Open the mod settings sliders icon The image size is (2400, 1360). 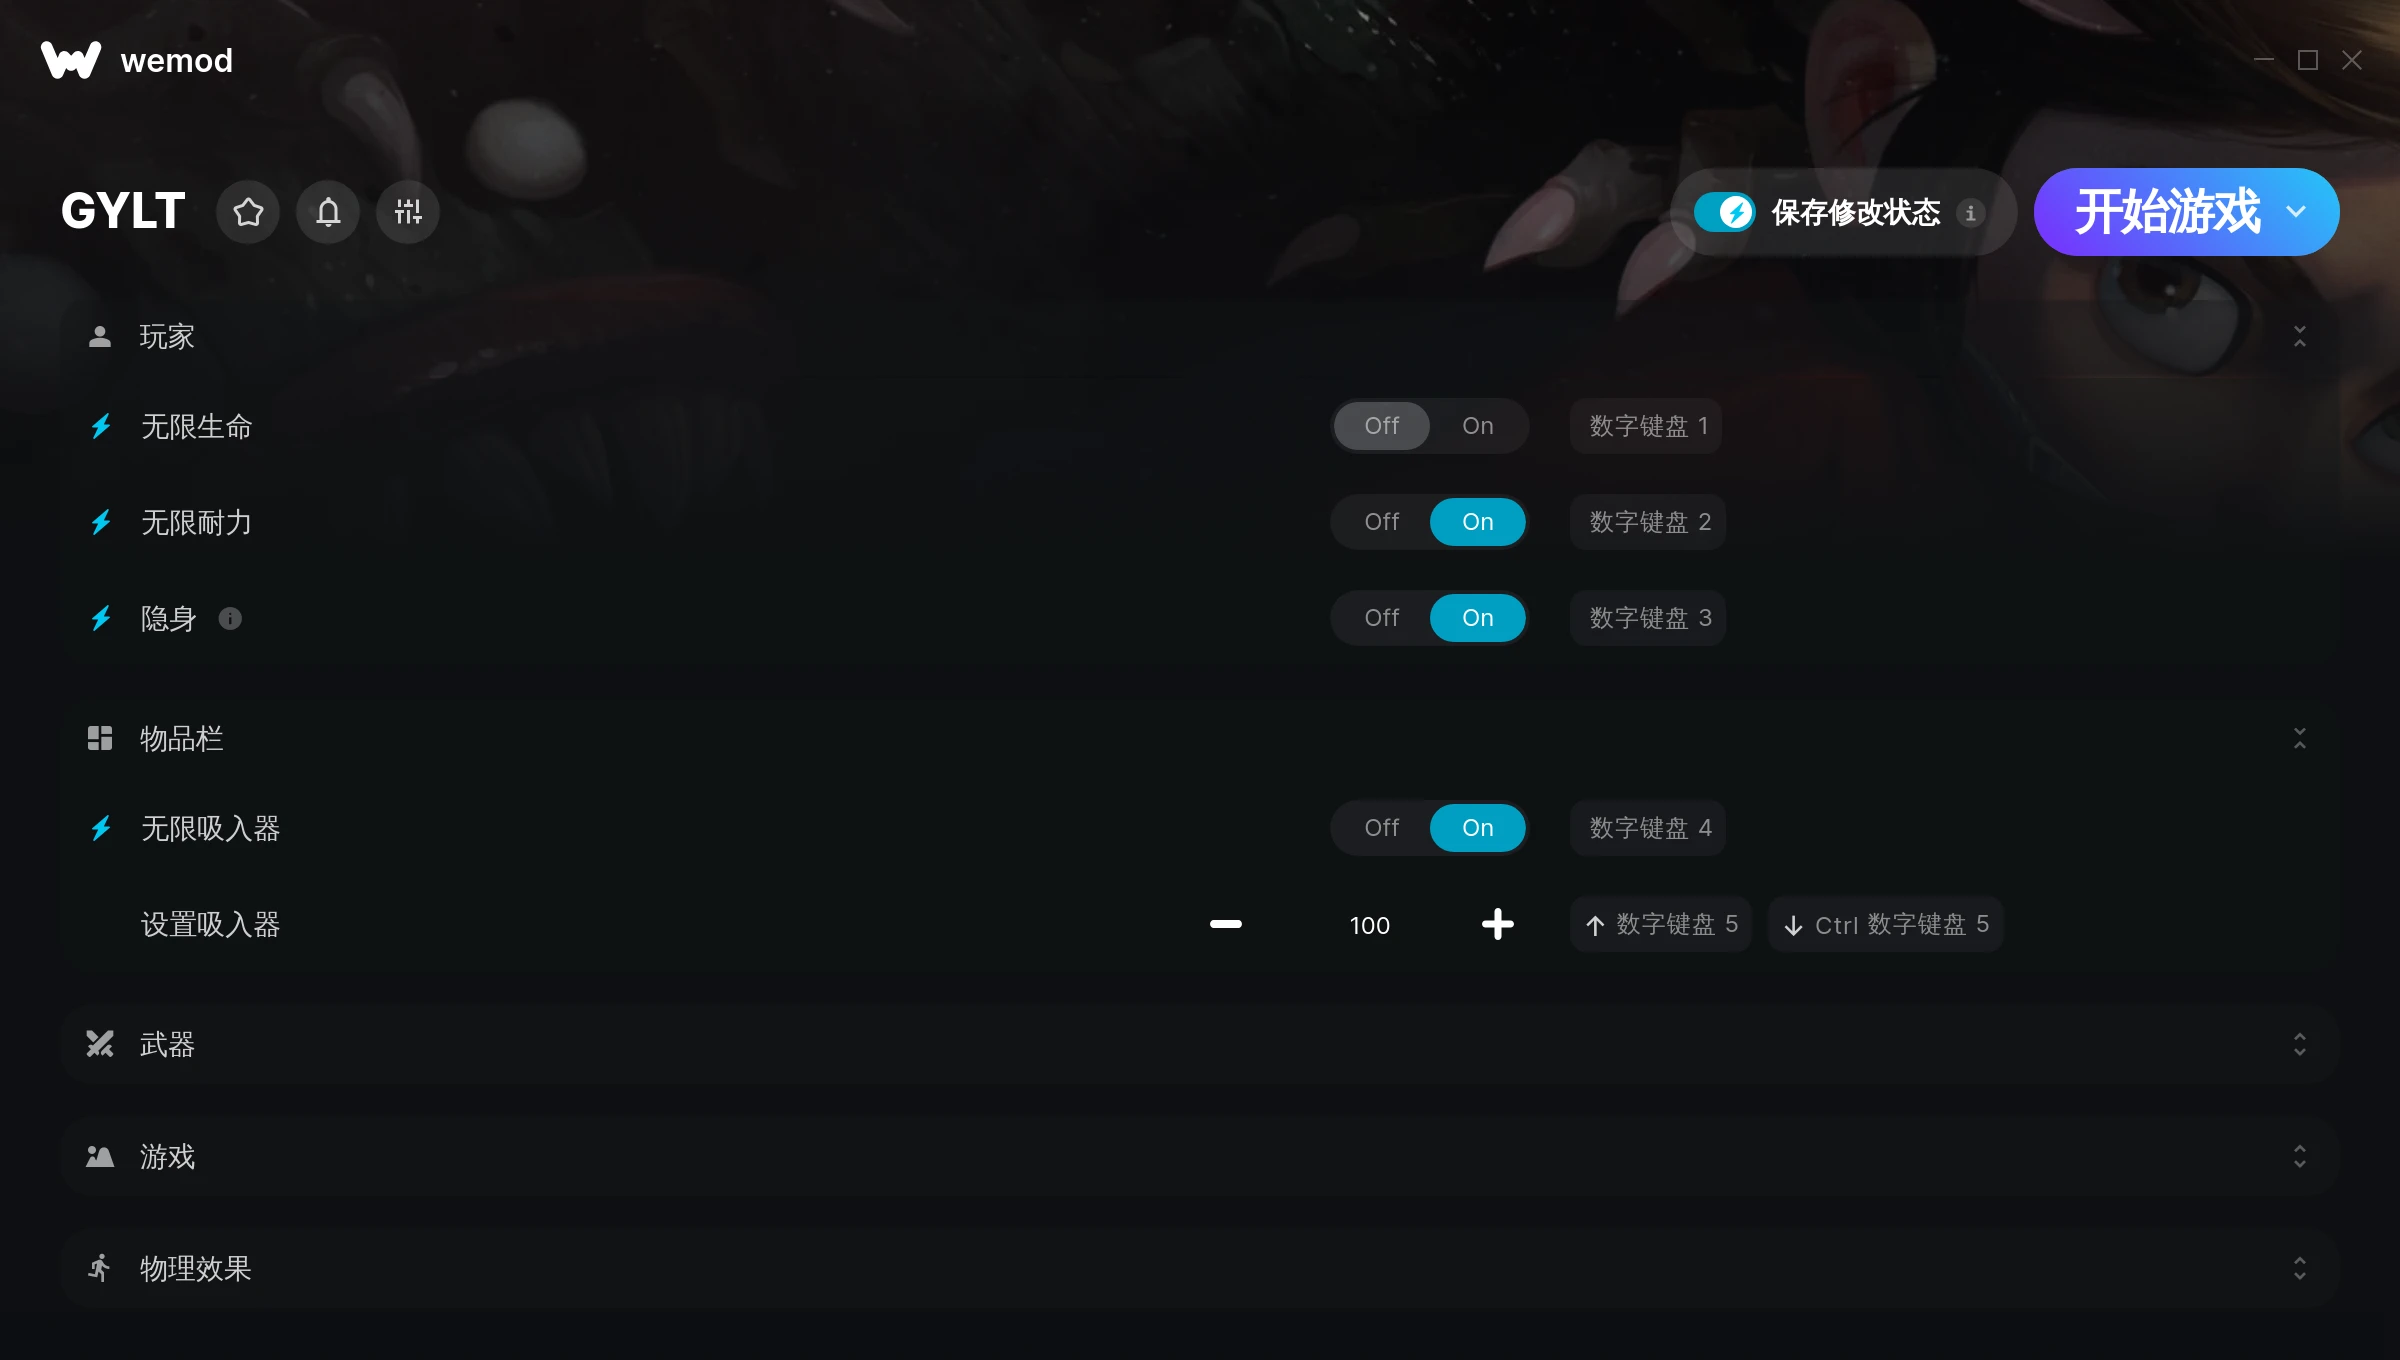coord(408,212)
